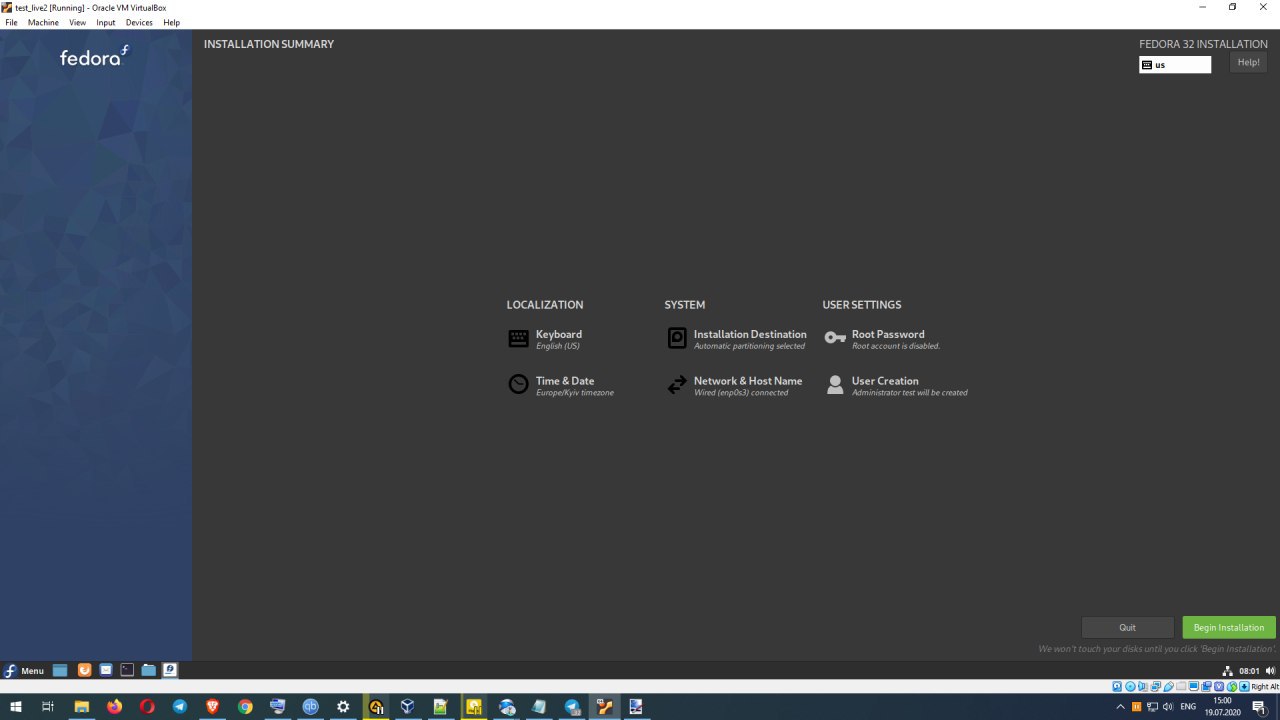Open the Windows Start menu
Viewport: 1280px width, 720px height.
[16, 707]
